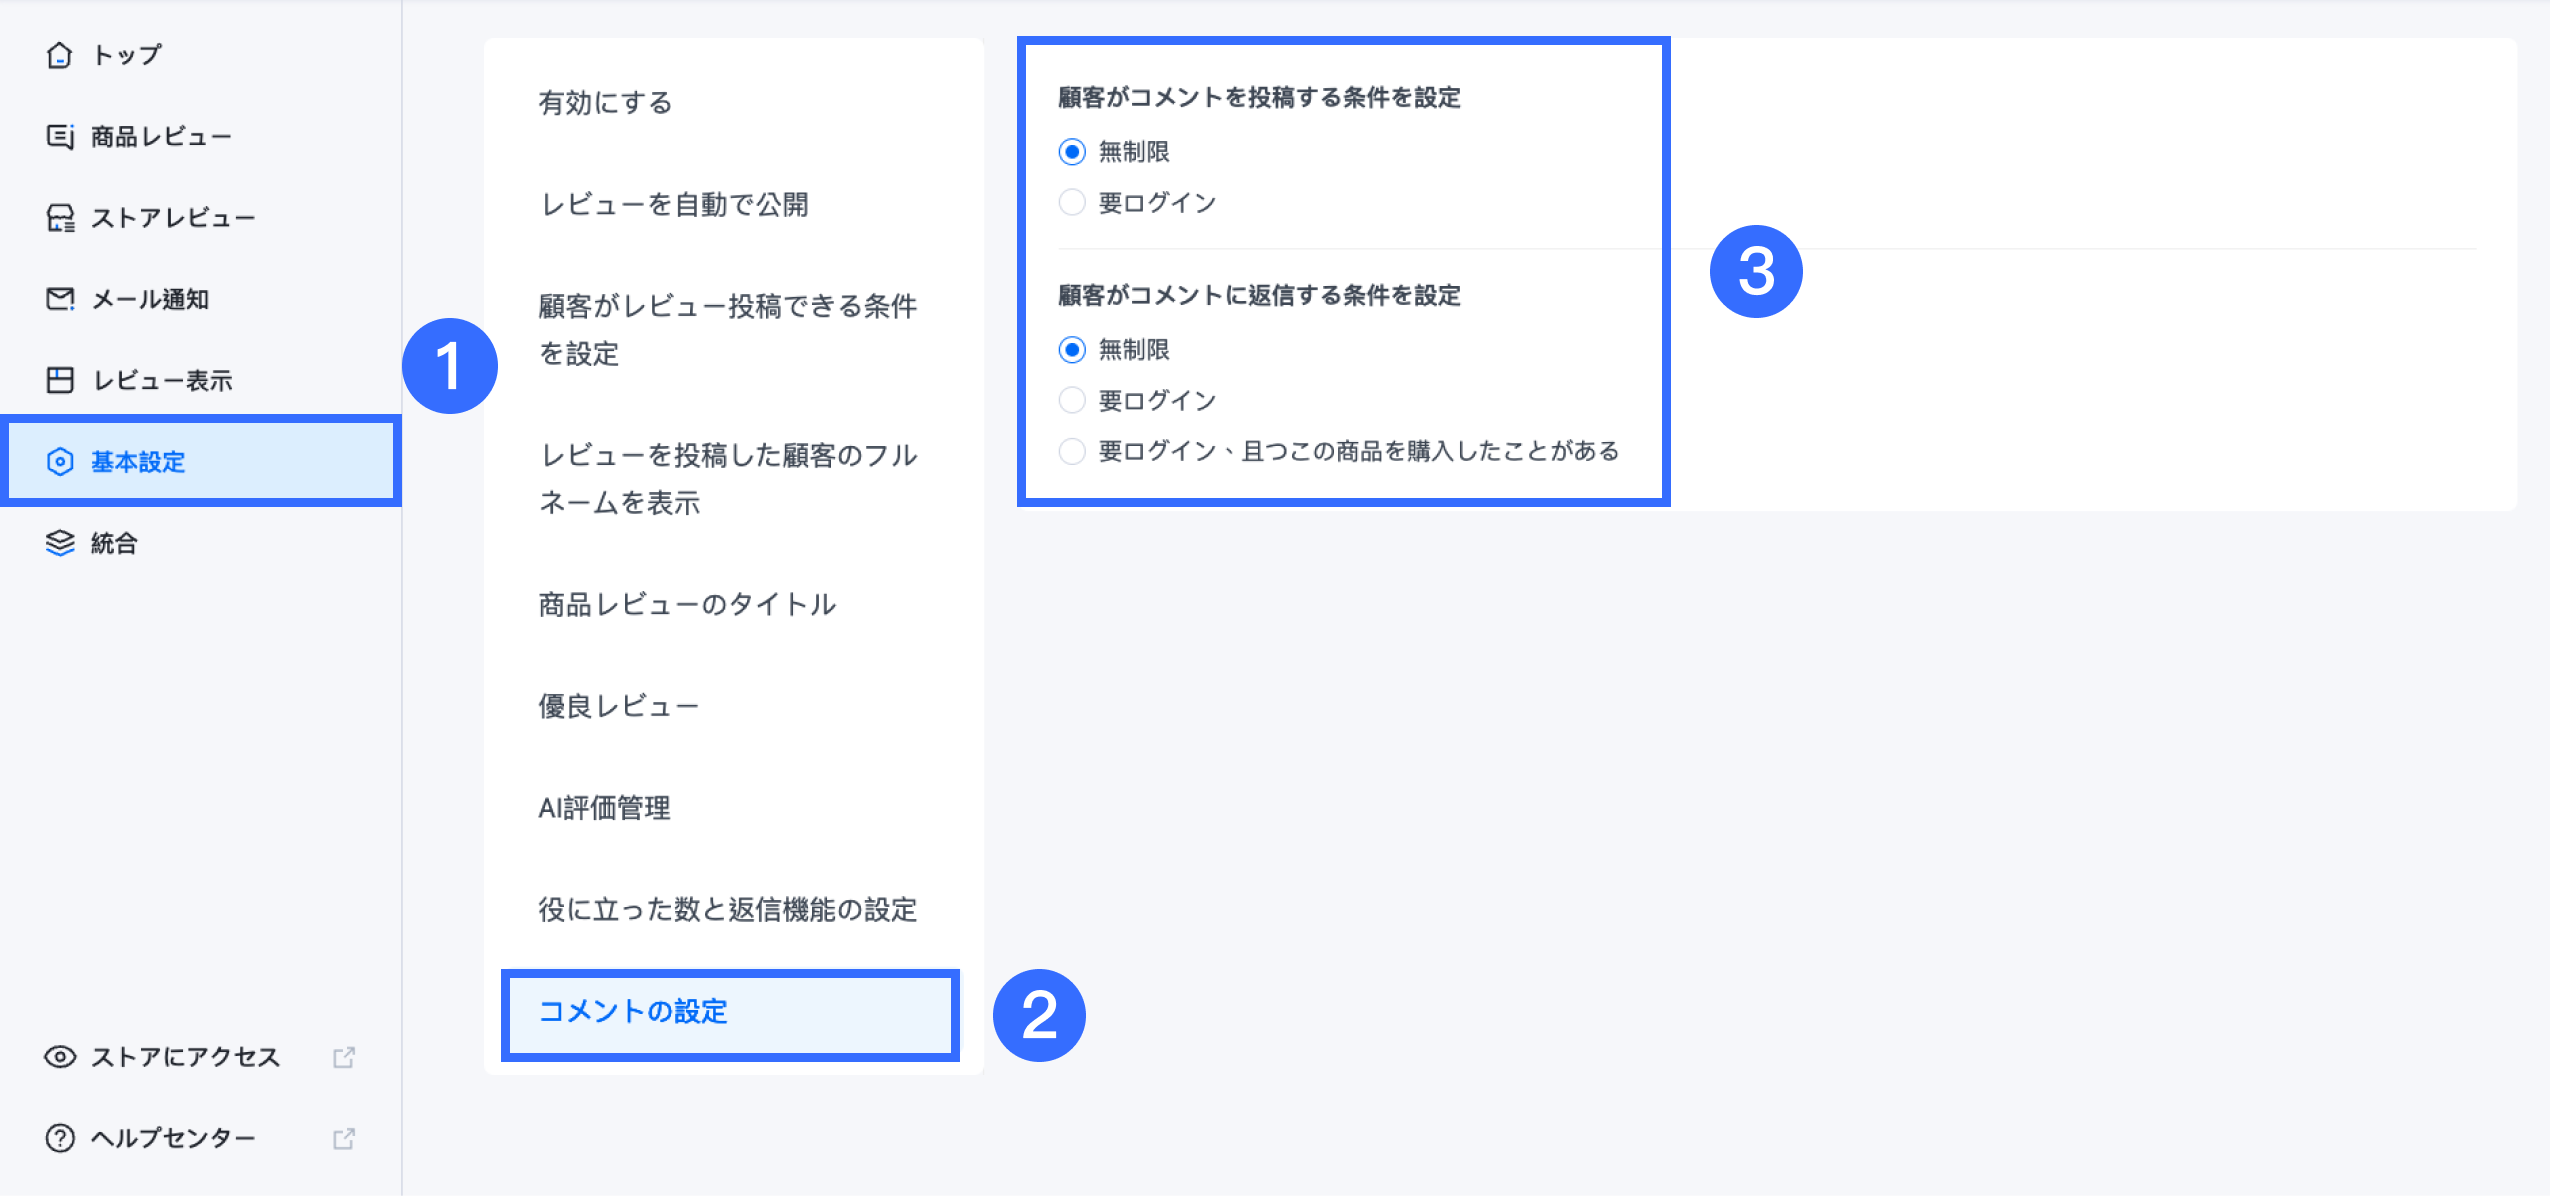Click the メール通知 envelope icon
Screen dimensions: 2550x1196
[60, 299]
